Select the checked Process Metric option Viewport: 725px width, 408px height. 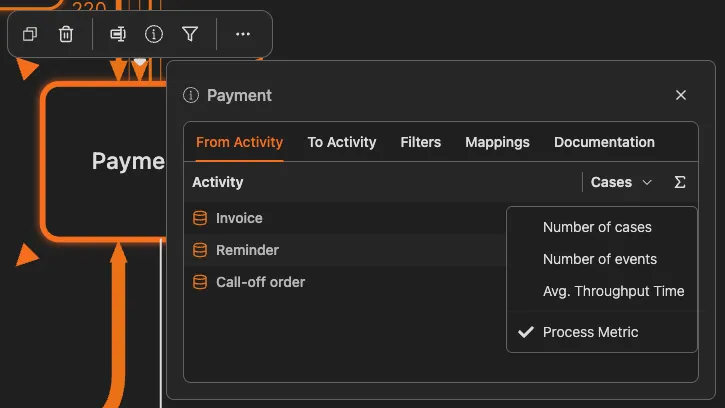tap(590, 332)
